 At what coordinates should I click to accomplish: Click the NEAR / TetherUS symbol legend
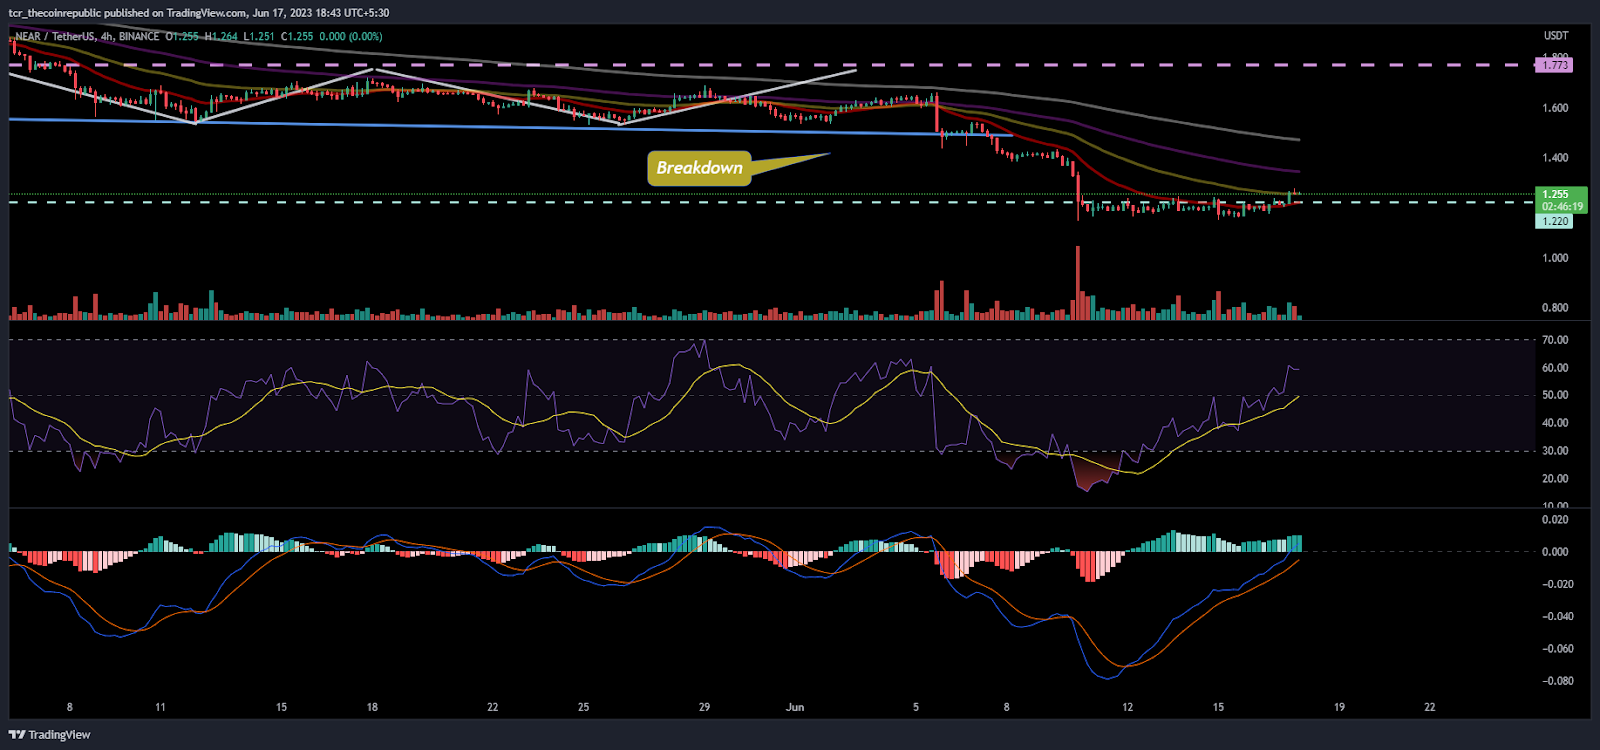87,36
